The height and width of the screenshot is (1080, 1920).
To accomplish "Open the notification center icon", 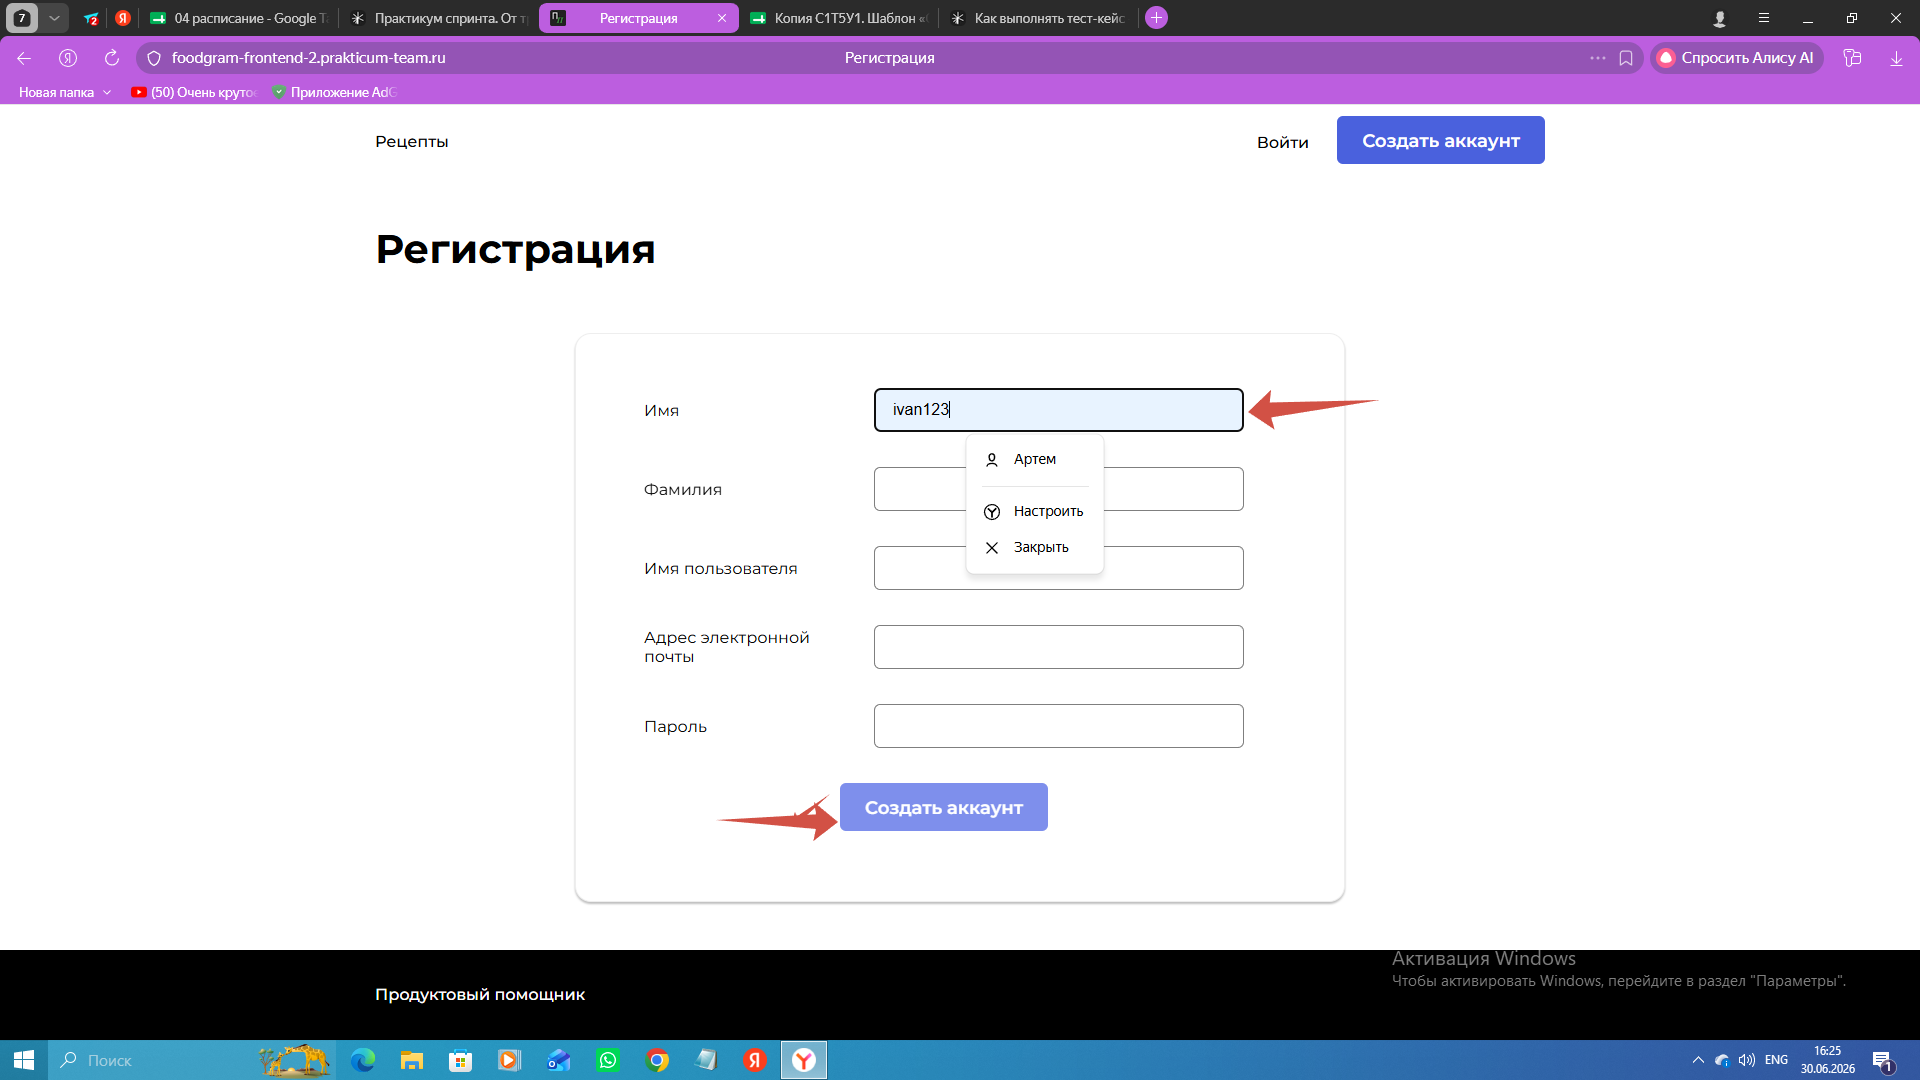I will point(1883,1060).
